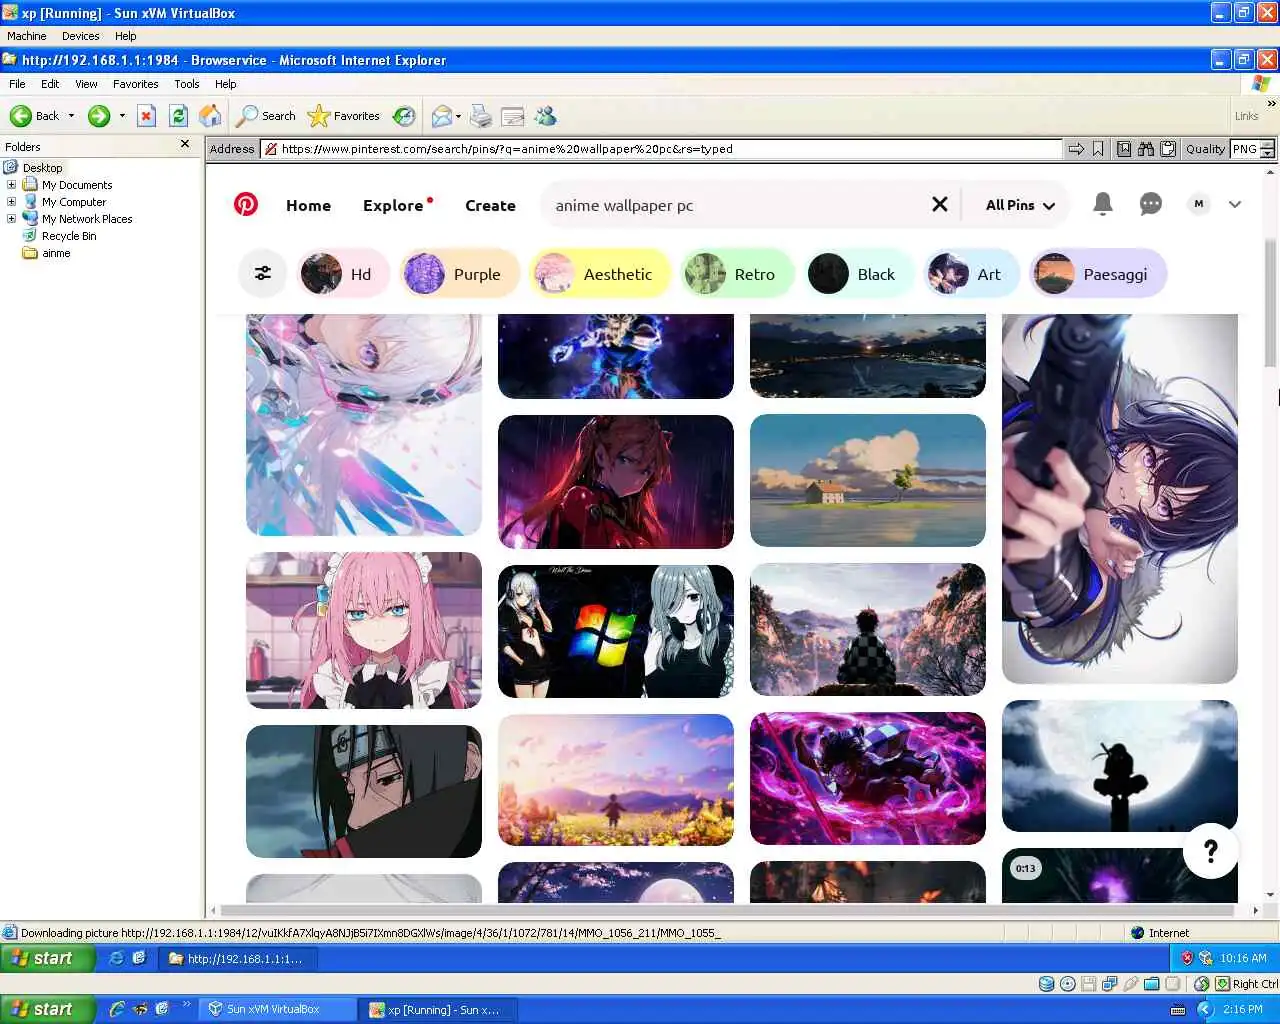
Task: Open the Windows logo anime girls pin
Action: (616, 631)
